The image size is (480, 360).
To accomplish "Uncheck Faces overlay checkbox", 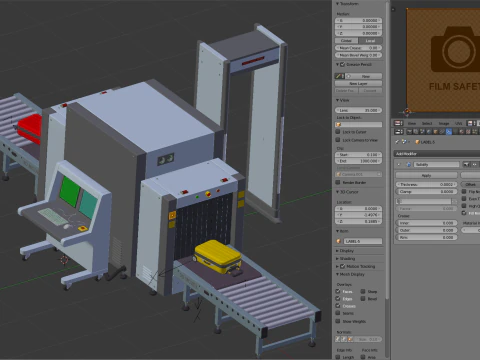I will [x=338, y=291].
